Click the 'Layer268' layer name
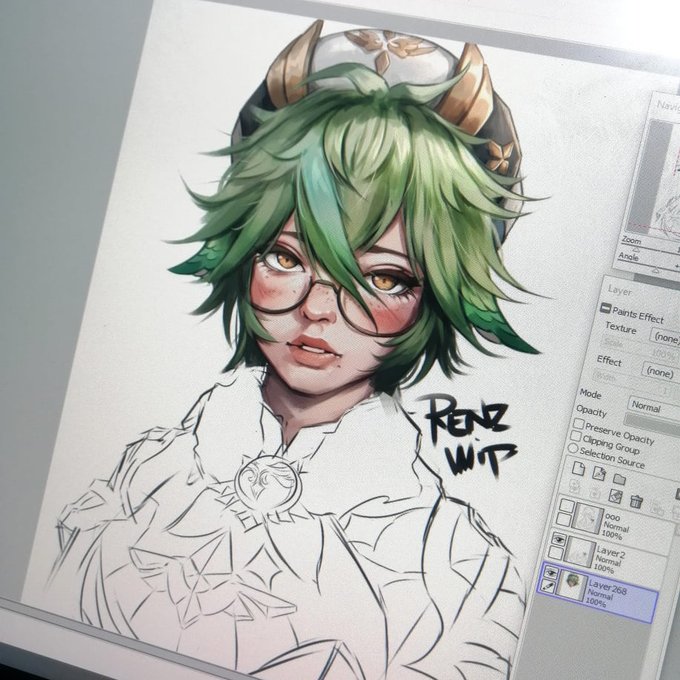 coord(608,588)
